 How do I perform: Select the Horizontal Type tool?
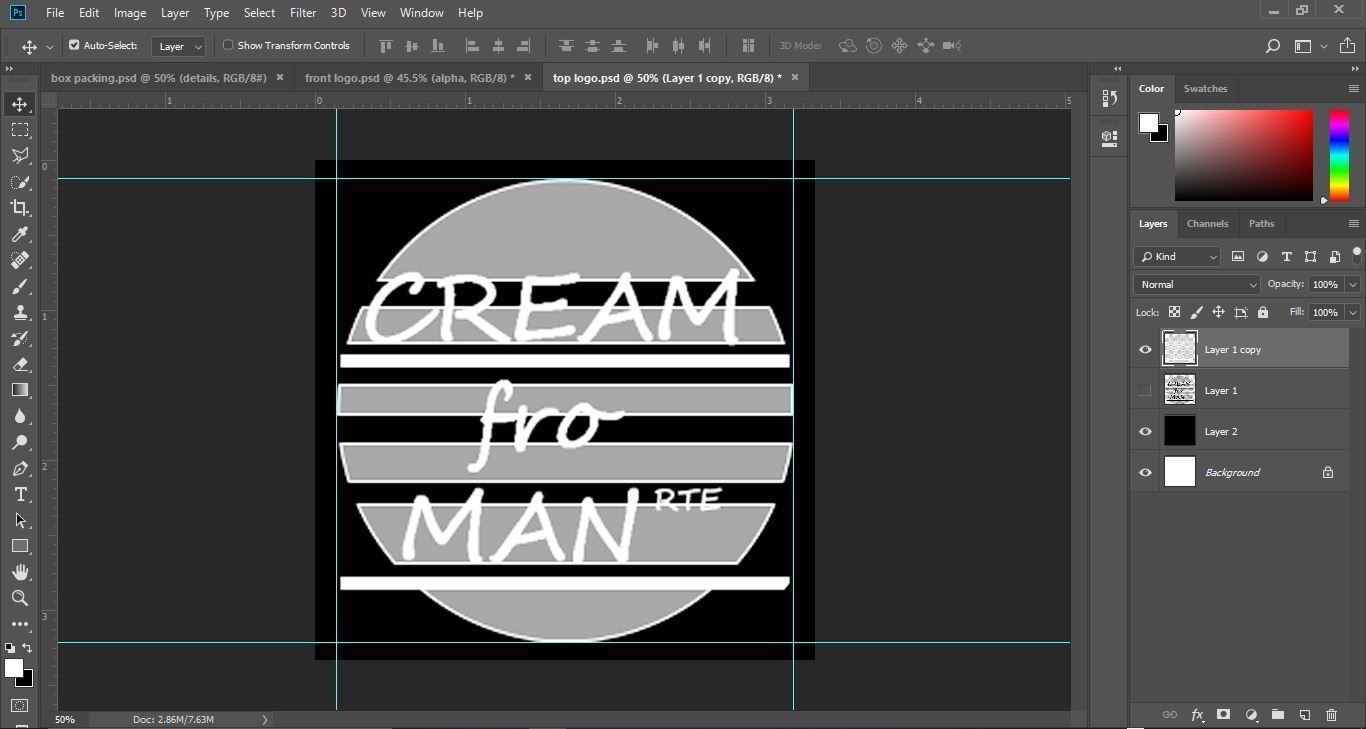[x=20, y=494]
